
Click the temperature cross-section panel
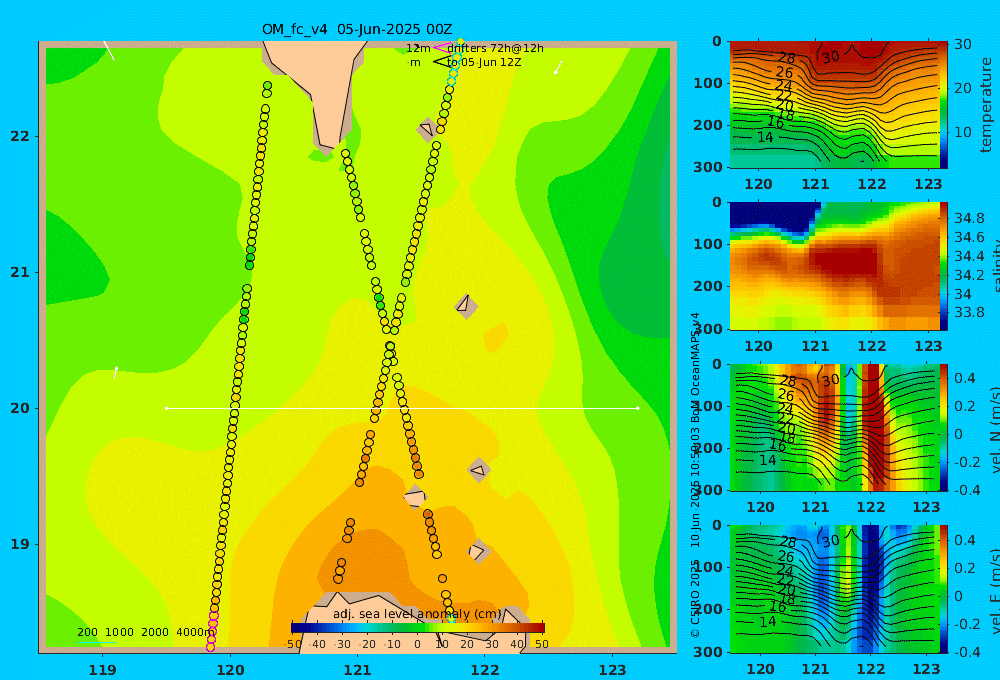[x=834, y=105]
